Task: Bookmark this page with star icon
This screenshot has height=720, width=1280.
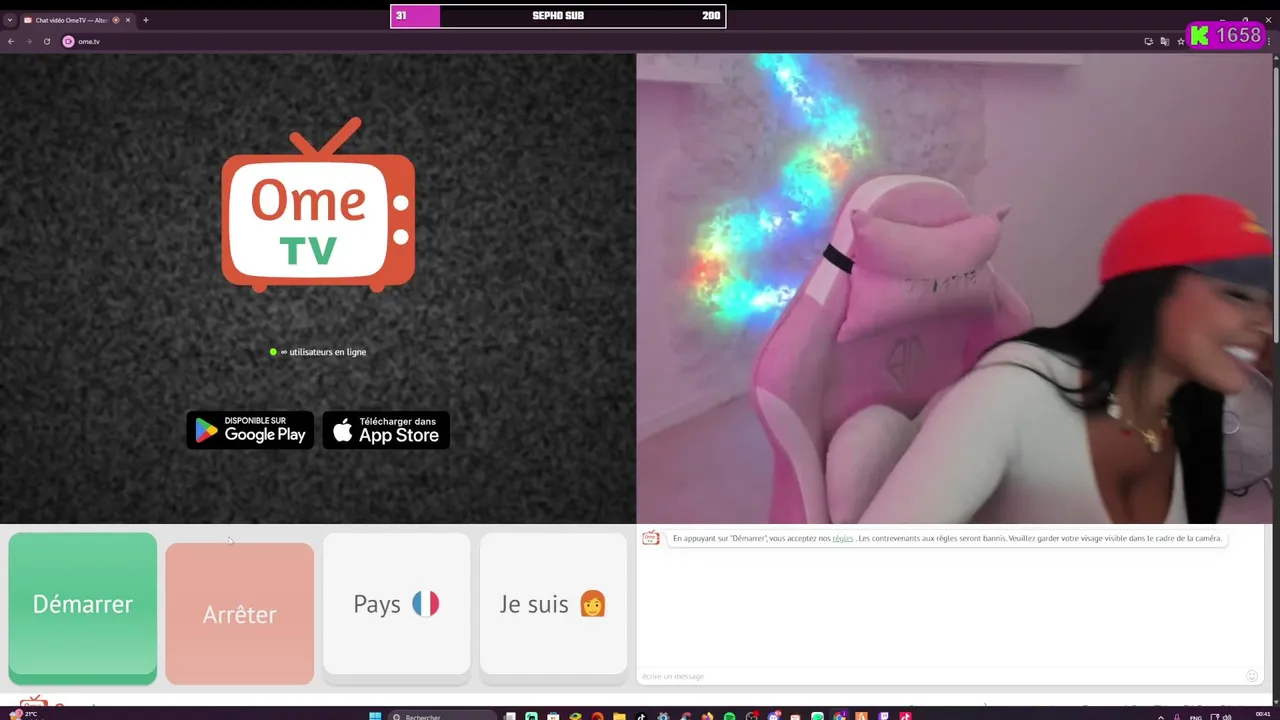Action: pyautogui.click(x=1181, y=41)
